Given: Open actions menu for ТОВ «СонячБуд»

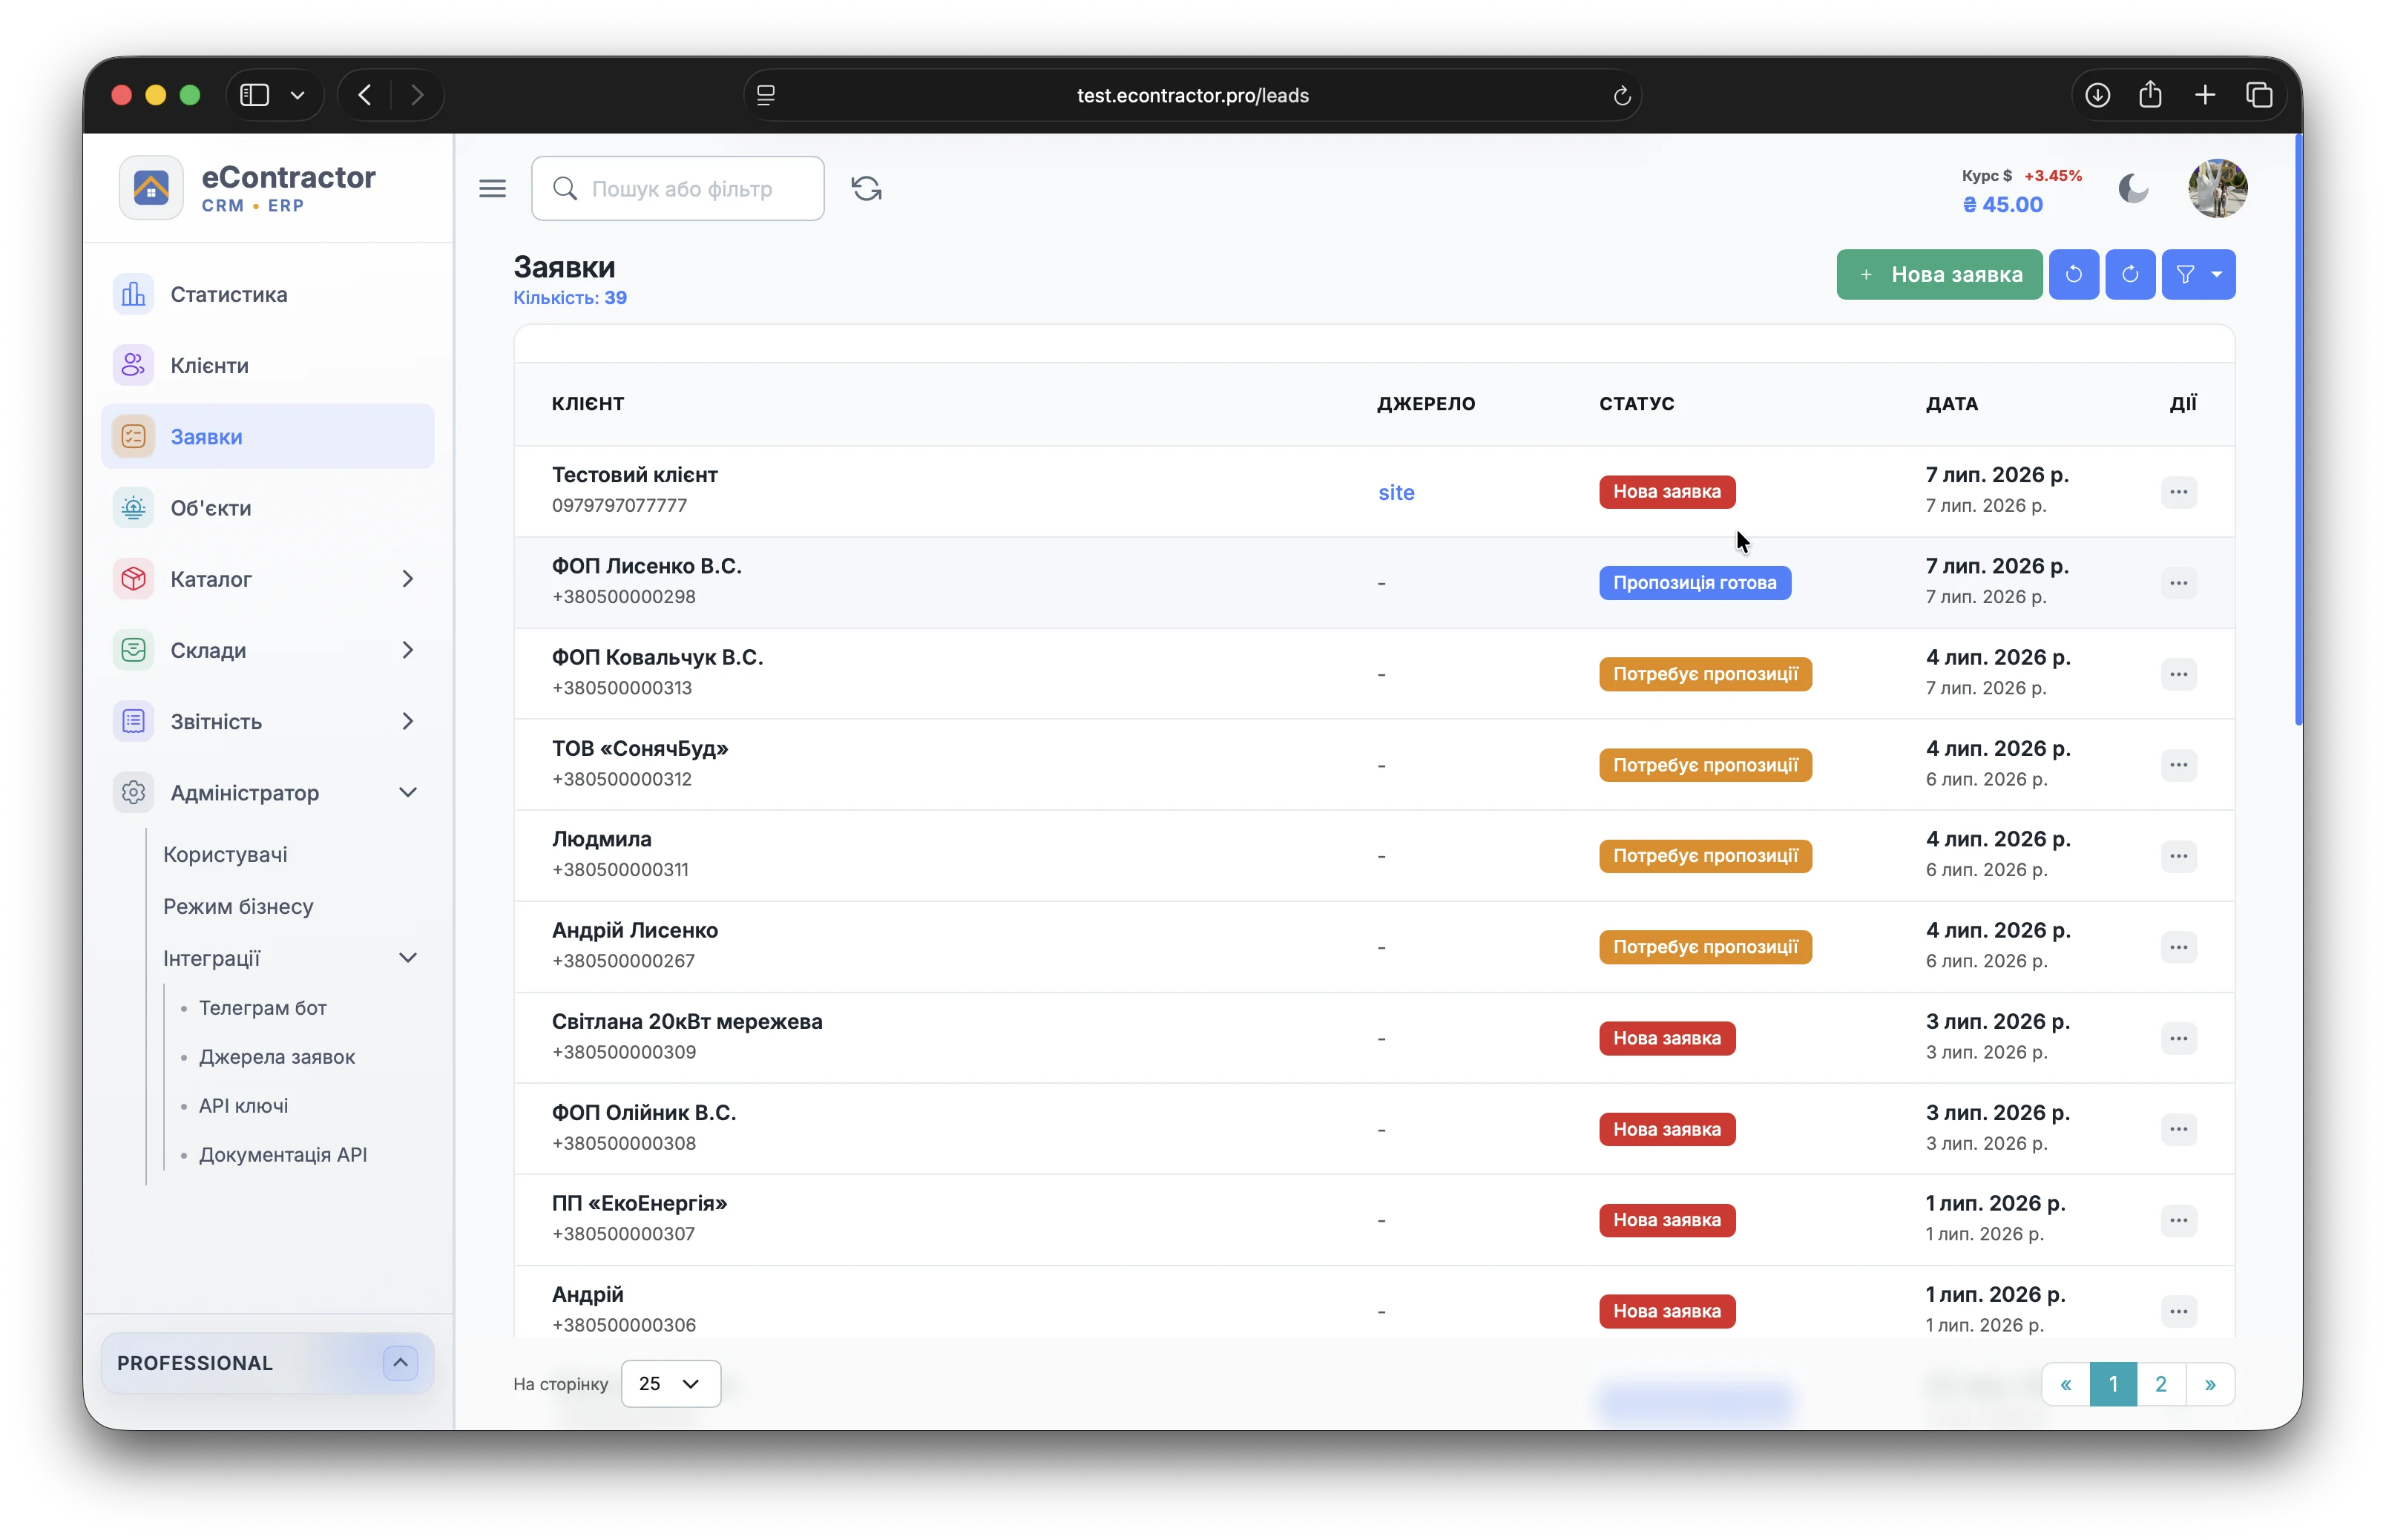Looking at the screenshot, I should [x=2178, y=764].
